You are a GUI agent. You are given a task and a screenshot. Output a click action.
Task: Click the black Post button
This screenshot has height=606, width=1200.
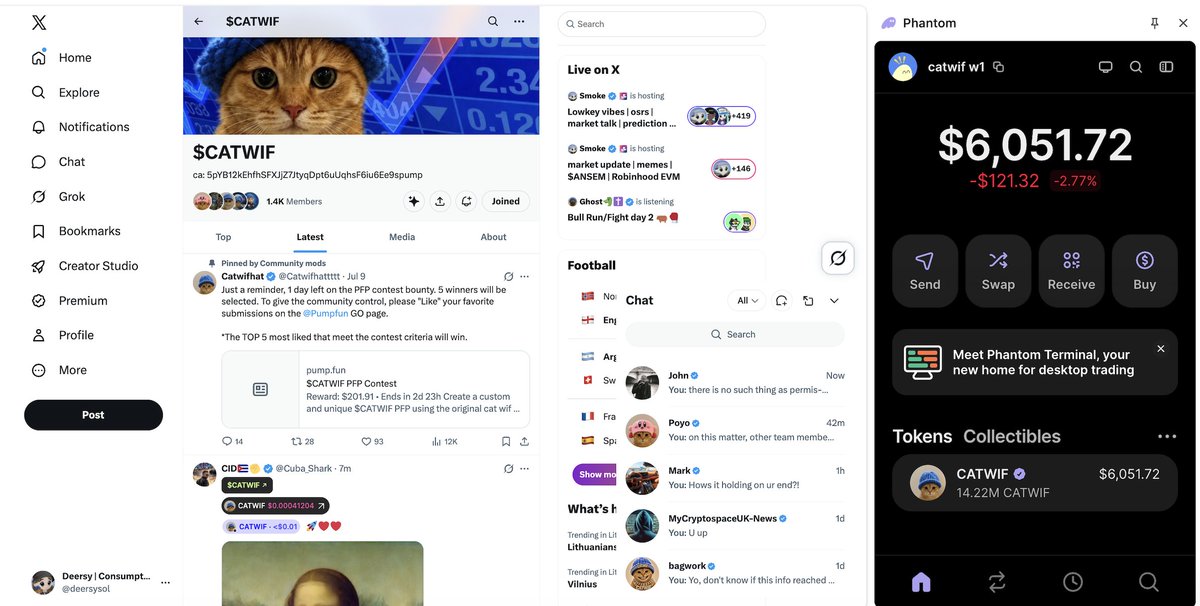(x=93, y=415)
